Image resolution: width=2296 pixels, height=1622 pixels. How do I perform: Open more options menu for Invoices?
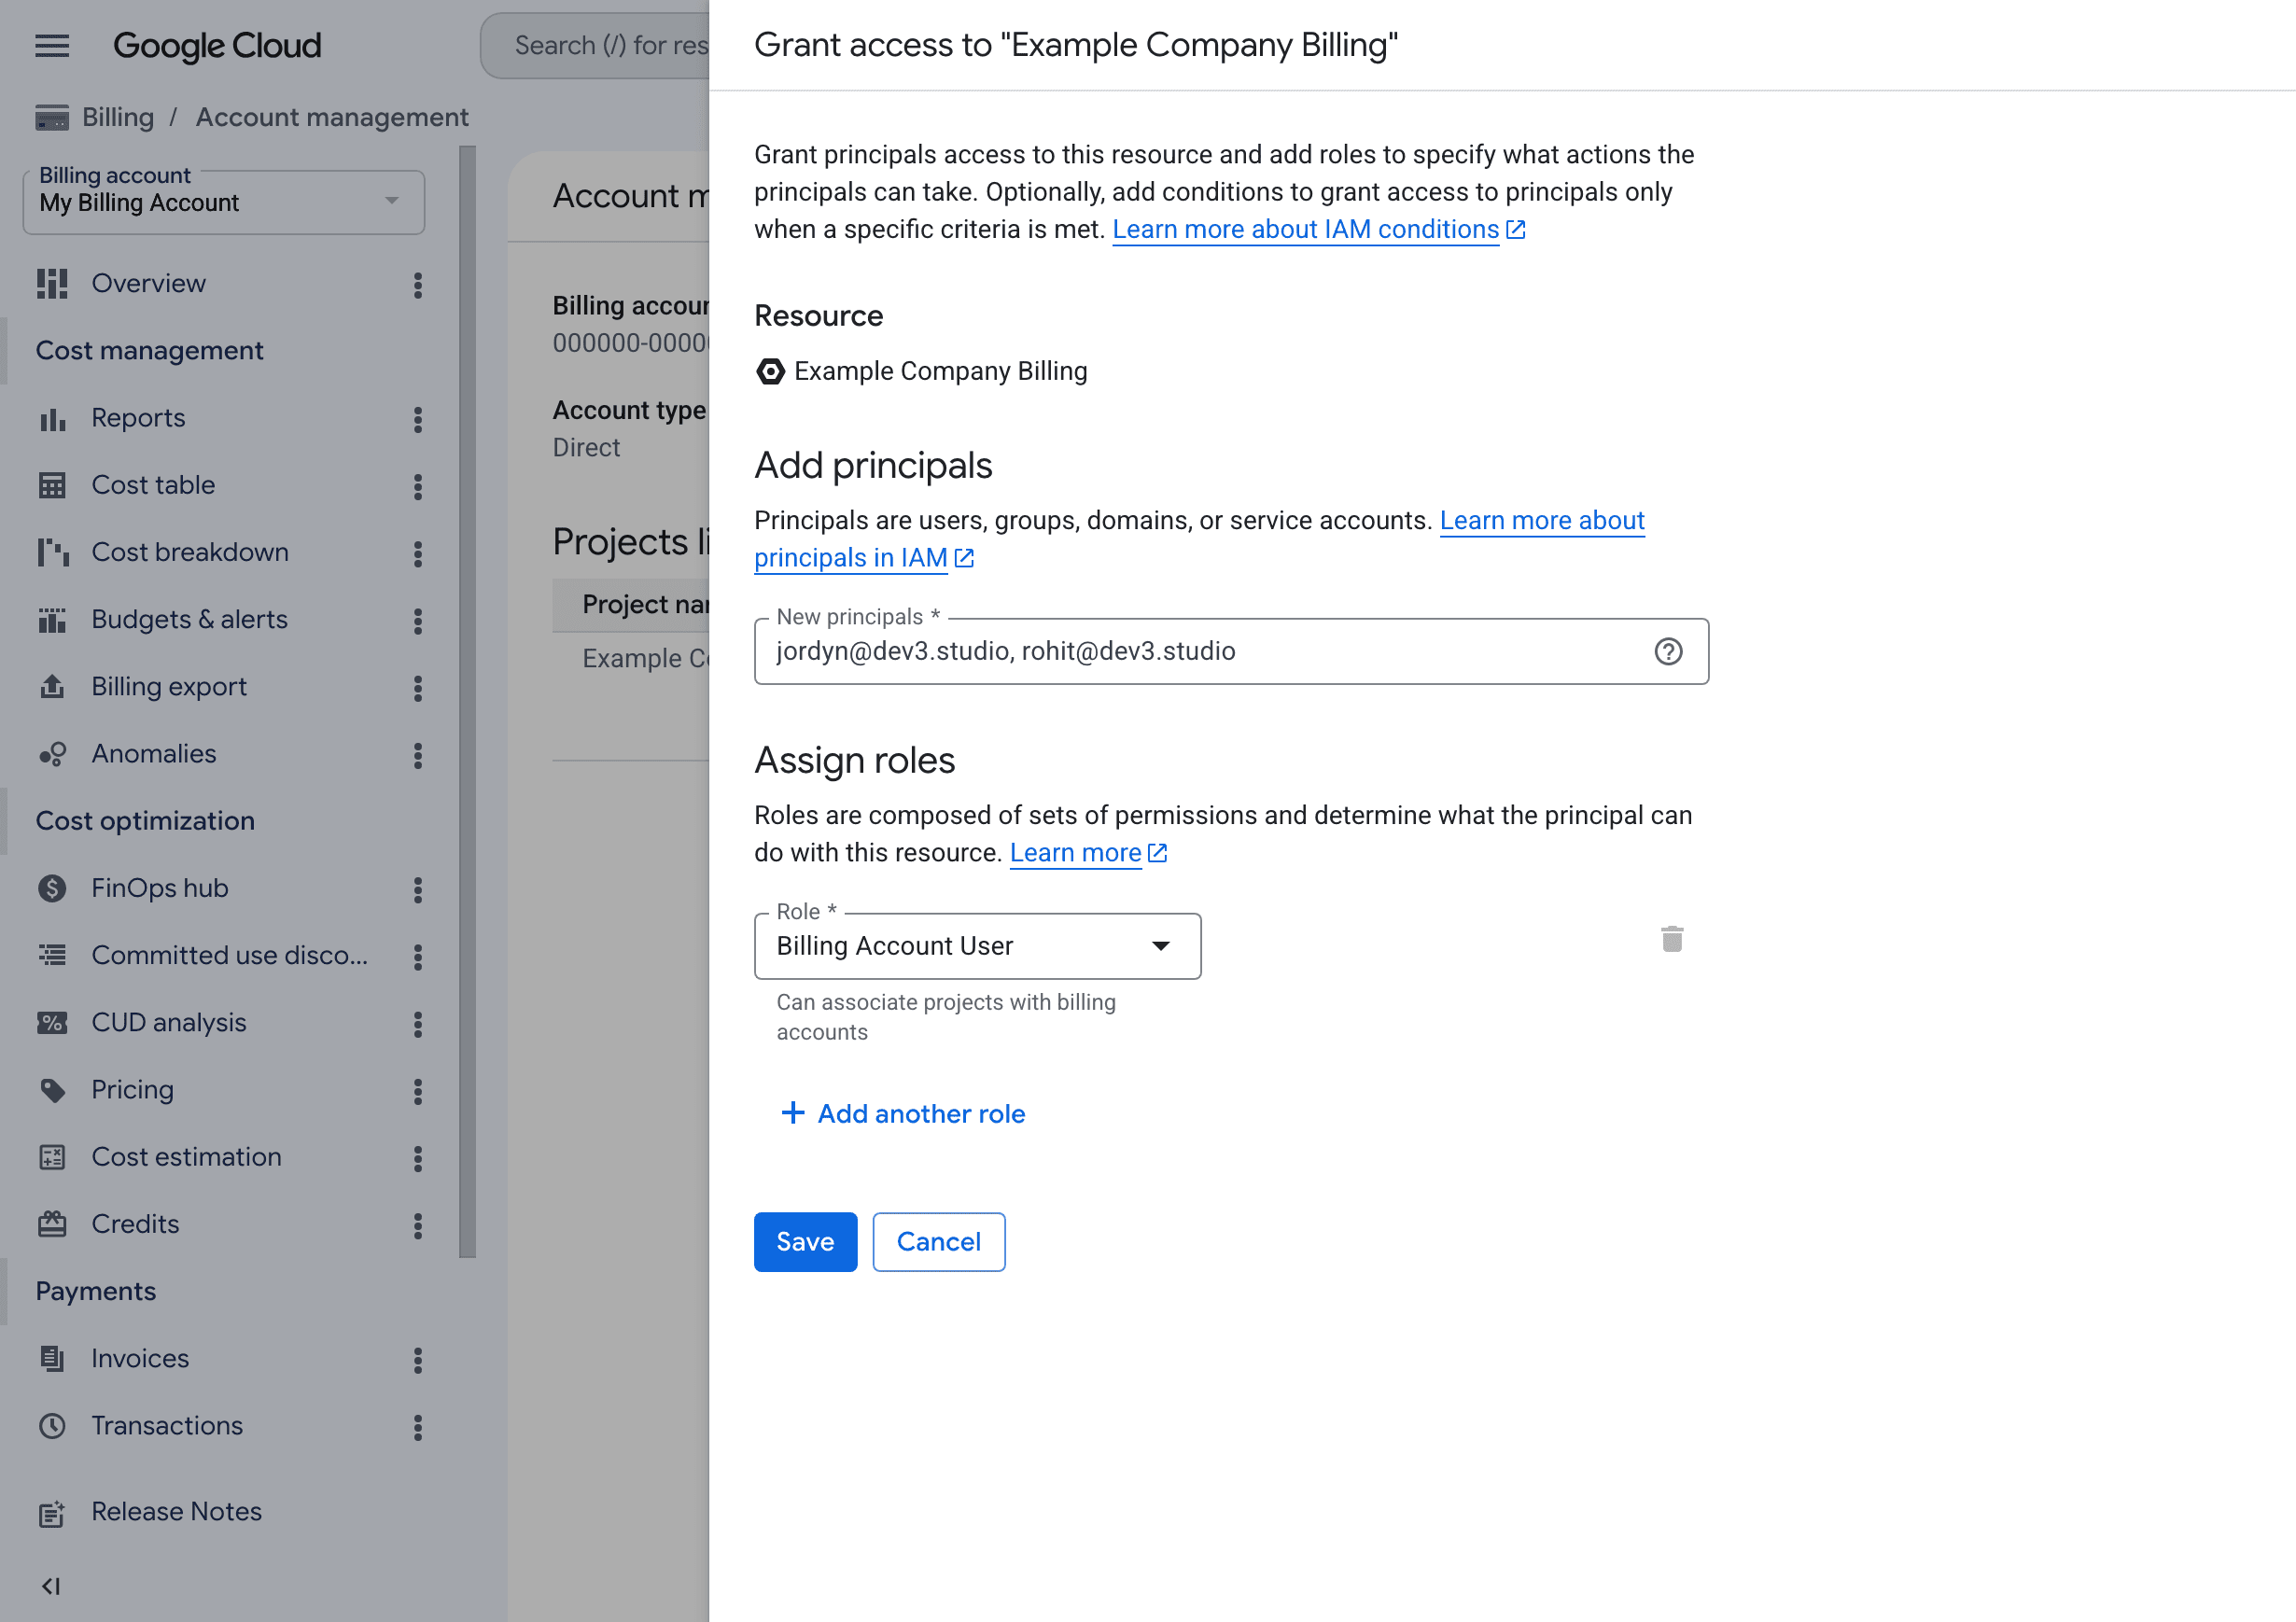tap(418, 1361)
